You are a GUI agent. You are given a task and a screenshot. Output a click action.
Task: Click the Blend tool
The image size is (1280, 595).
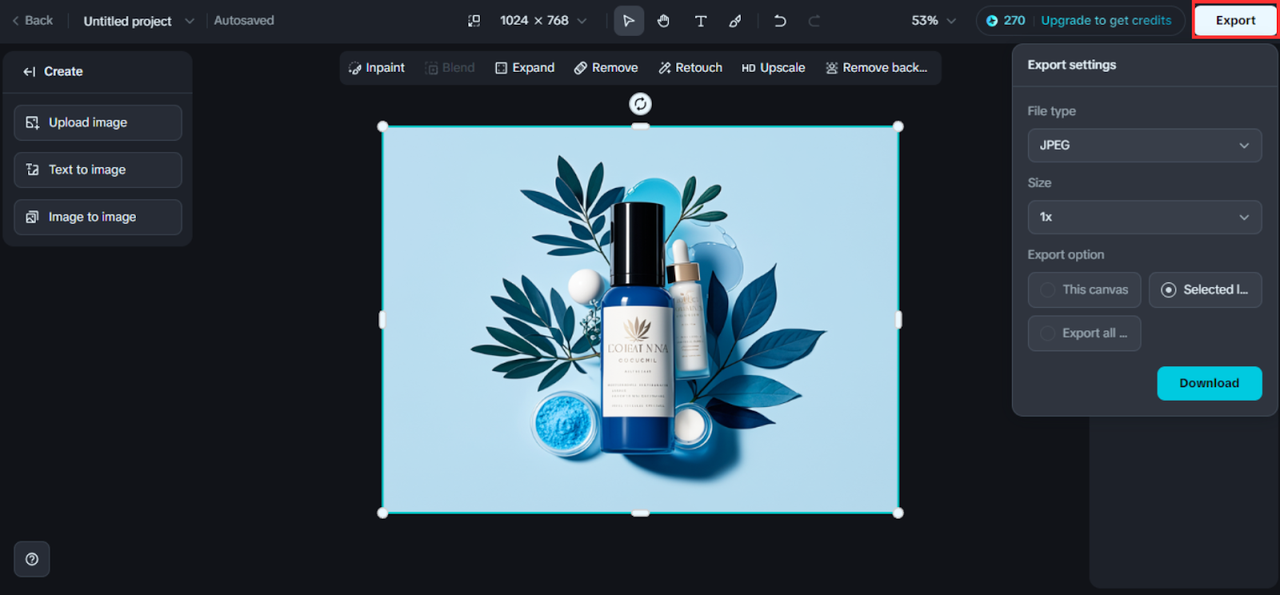(x=450, y=68)
